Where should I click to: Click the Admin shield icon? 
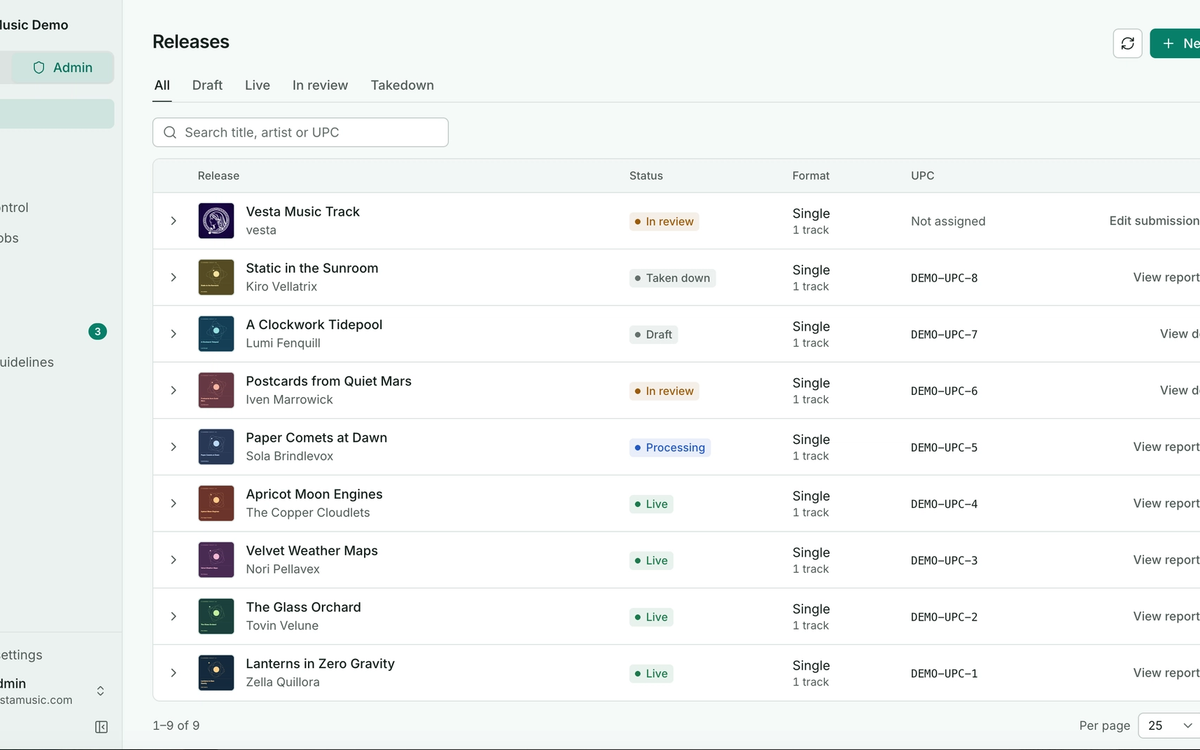pos(39,68)
